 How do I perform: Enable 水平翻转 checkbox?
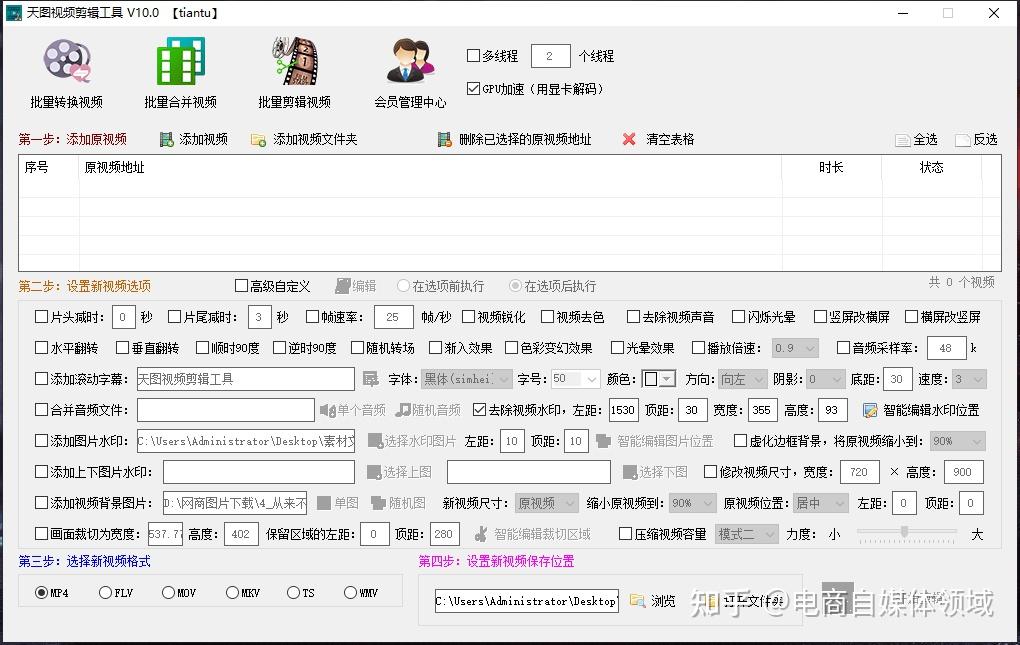pyautogui.click(x=42, y=348)
